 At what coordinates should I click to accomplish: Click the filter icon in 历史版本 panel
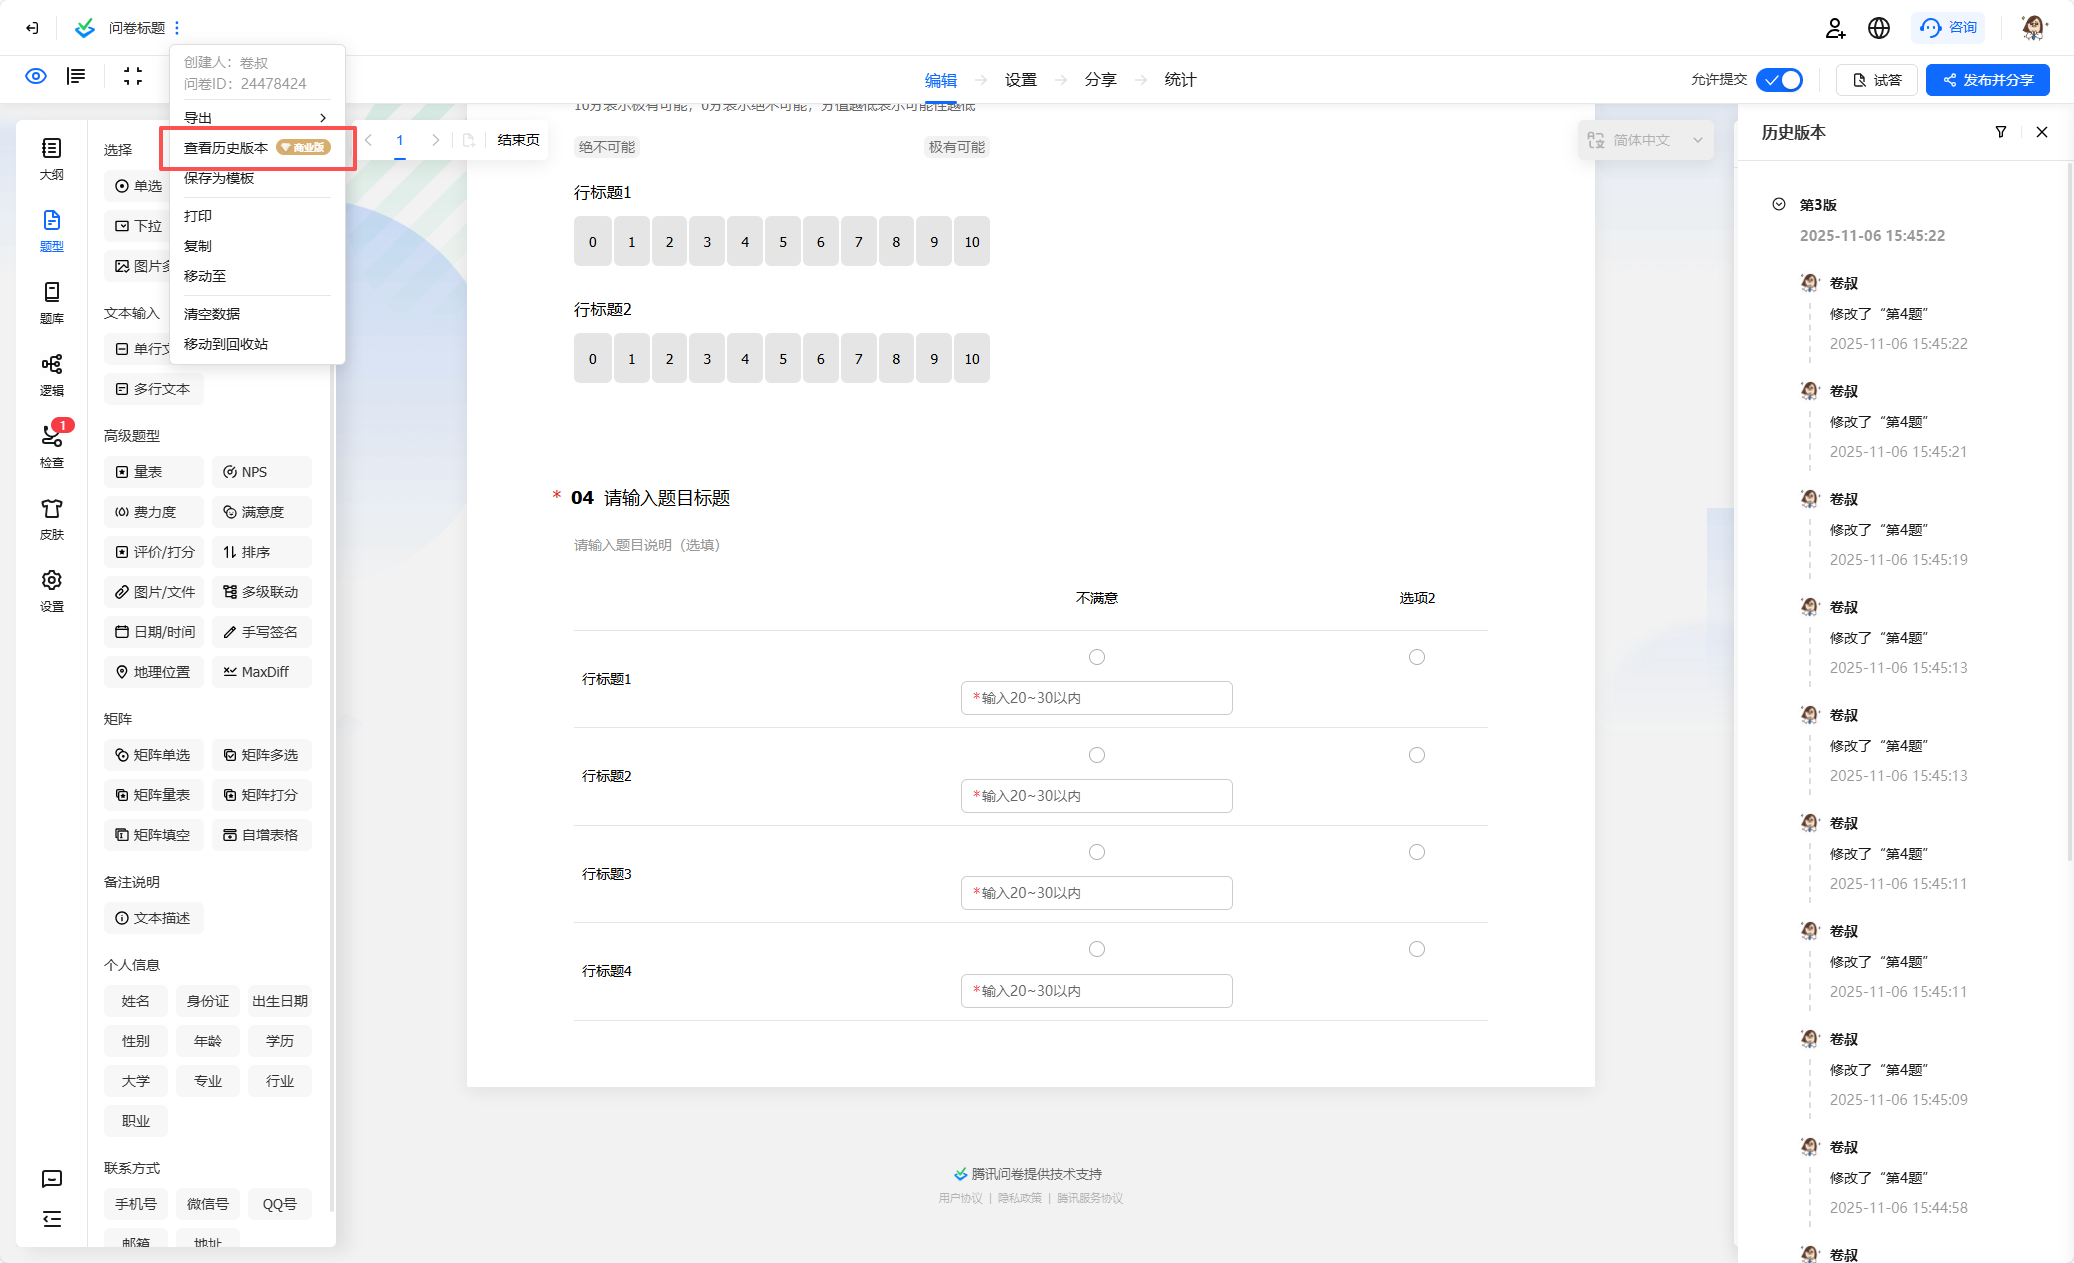click(2001, 132)
